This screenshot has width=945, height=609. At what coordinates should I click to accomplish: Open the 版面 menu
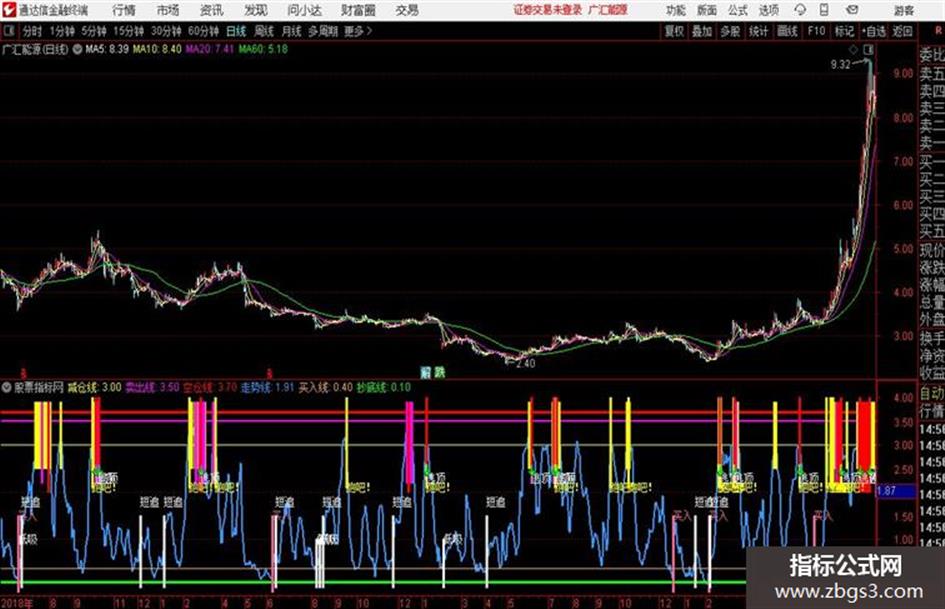tap(706, 10)
